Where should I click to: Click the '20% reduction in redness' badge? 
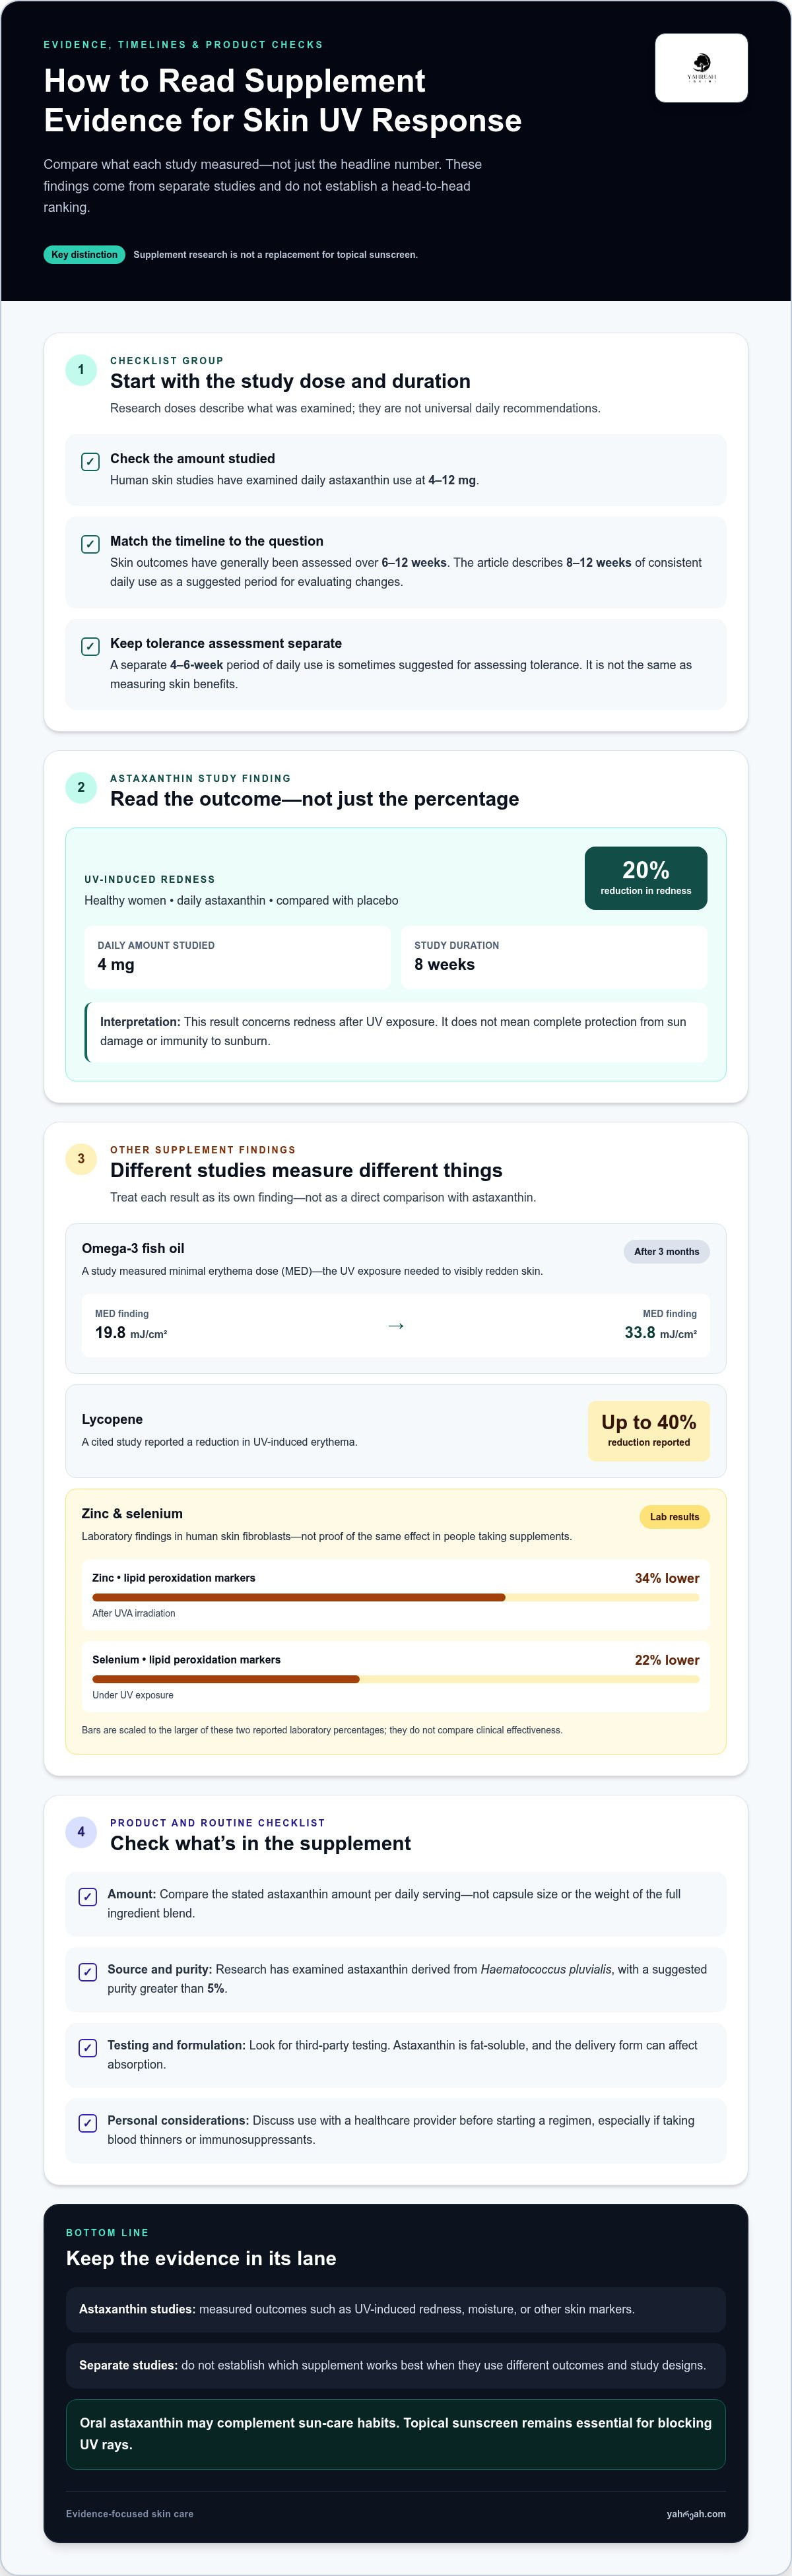click(646, 878)
